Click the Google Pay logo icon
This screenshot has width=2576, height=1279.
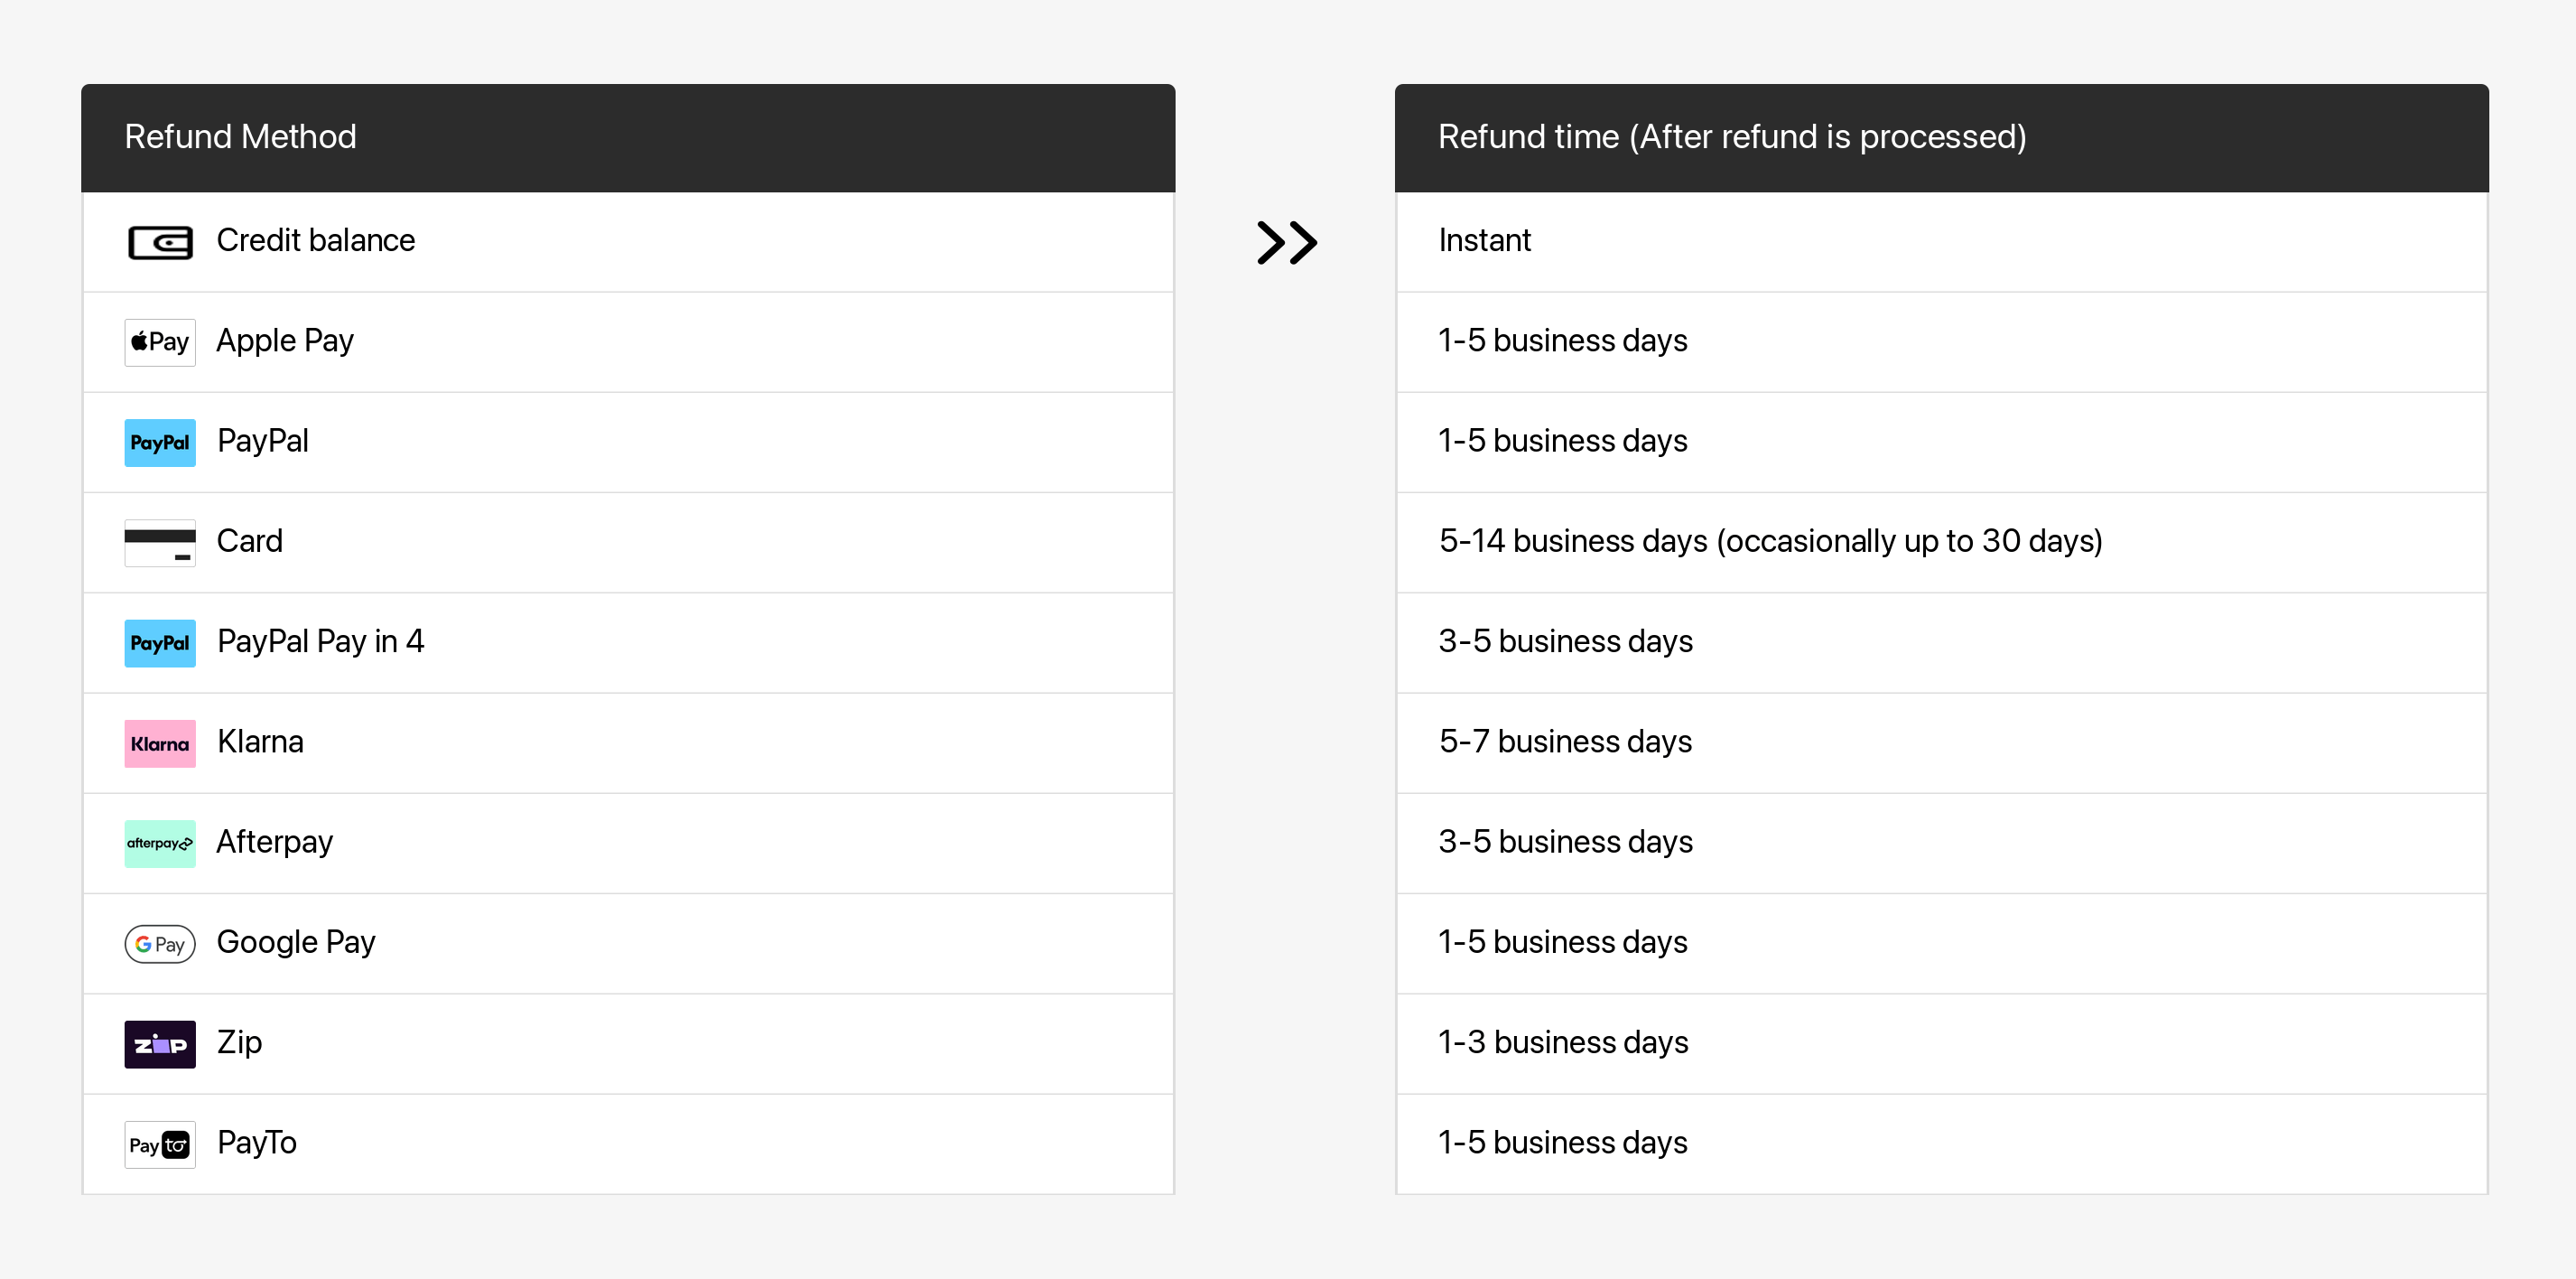[x=160, y=943]
